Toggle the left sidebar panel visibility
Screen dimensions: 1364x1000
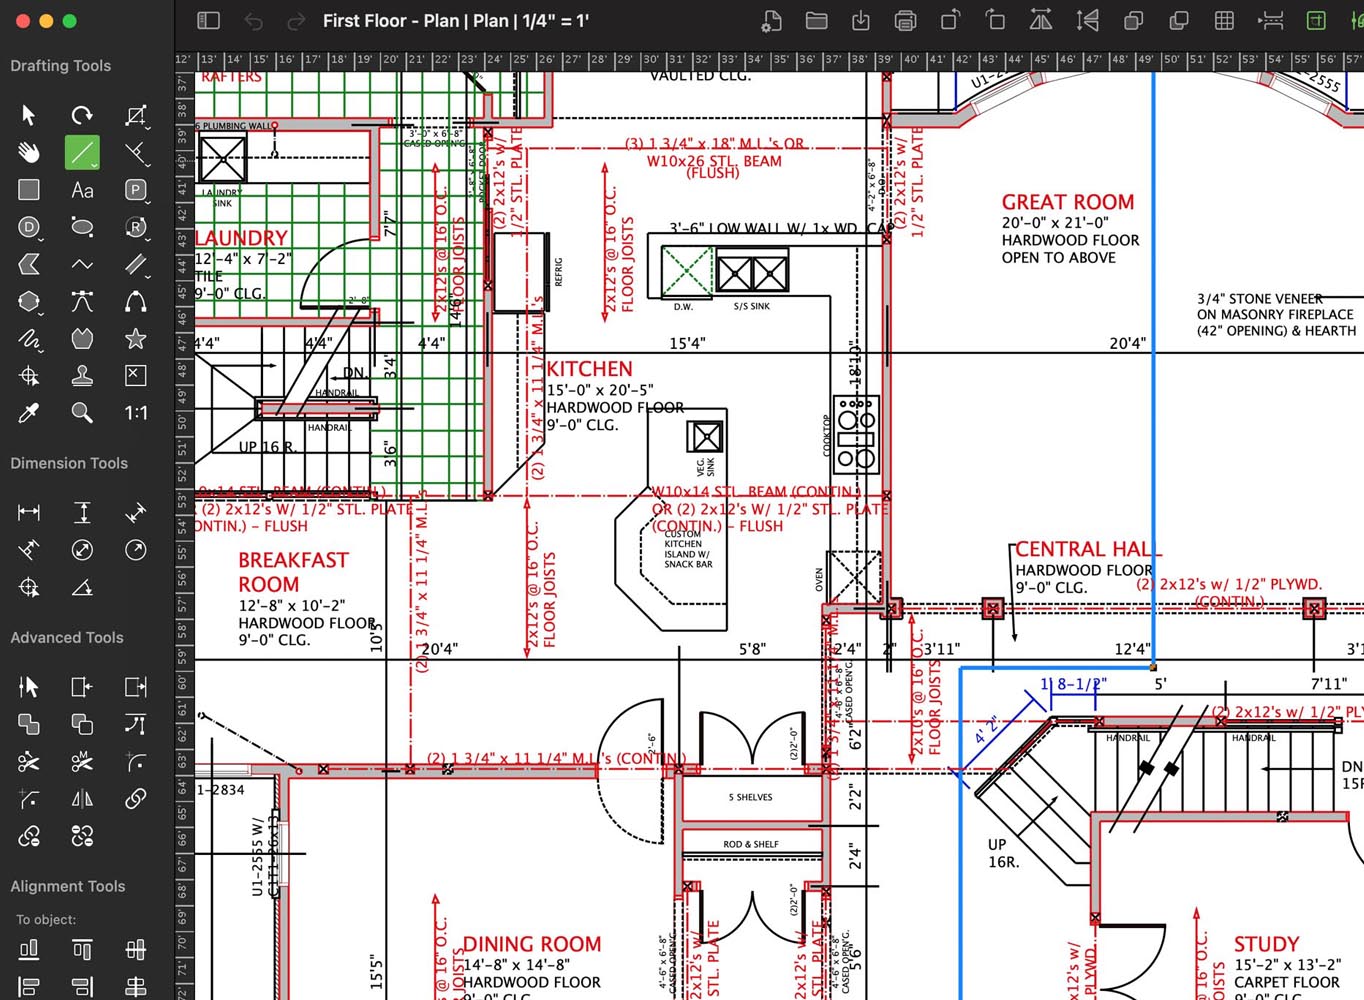pyautogui.click(x=208, y=20)
